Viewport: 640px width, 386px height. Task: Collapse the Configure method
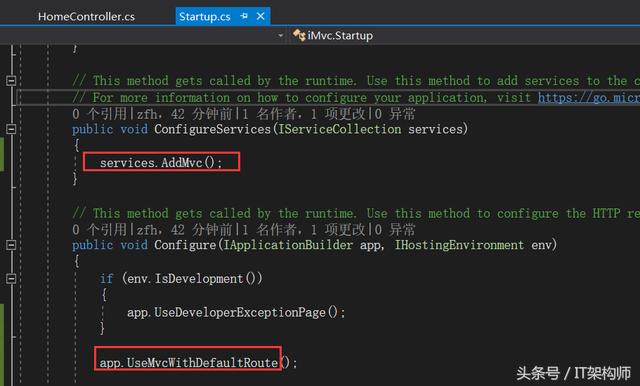pyautogui.click(x=11, y=245)
